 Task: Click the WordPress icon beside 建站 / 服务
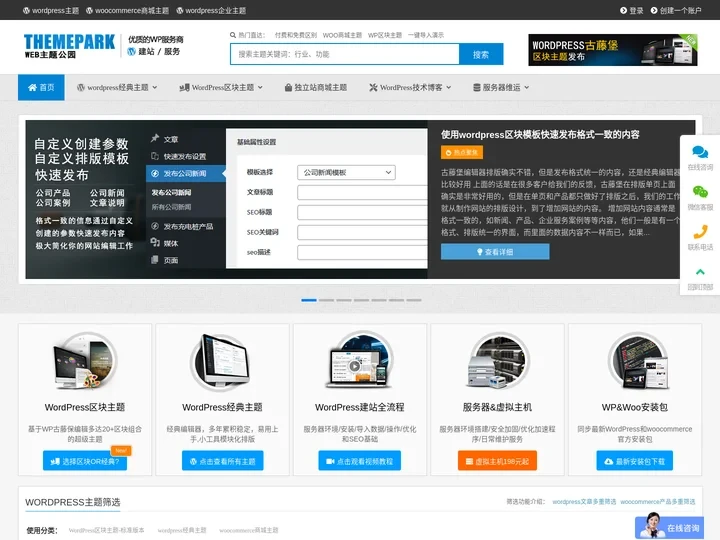point(131,51)
